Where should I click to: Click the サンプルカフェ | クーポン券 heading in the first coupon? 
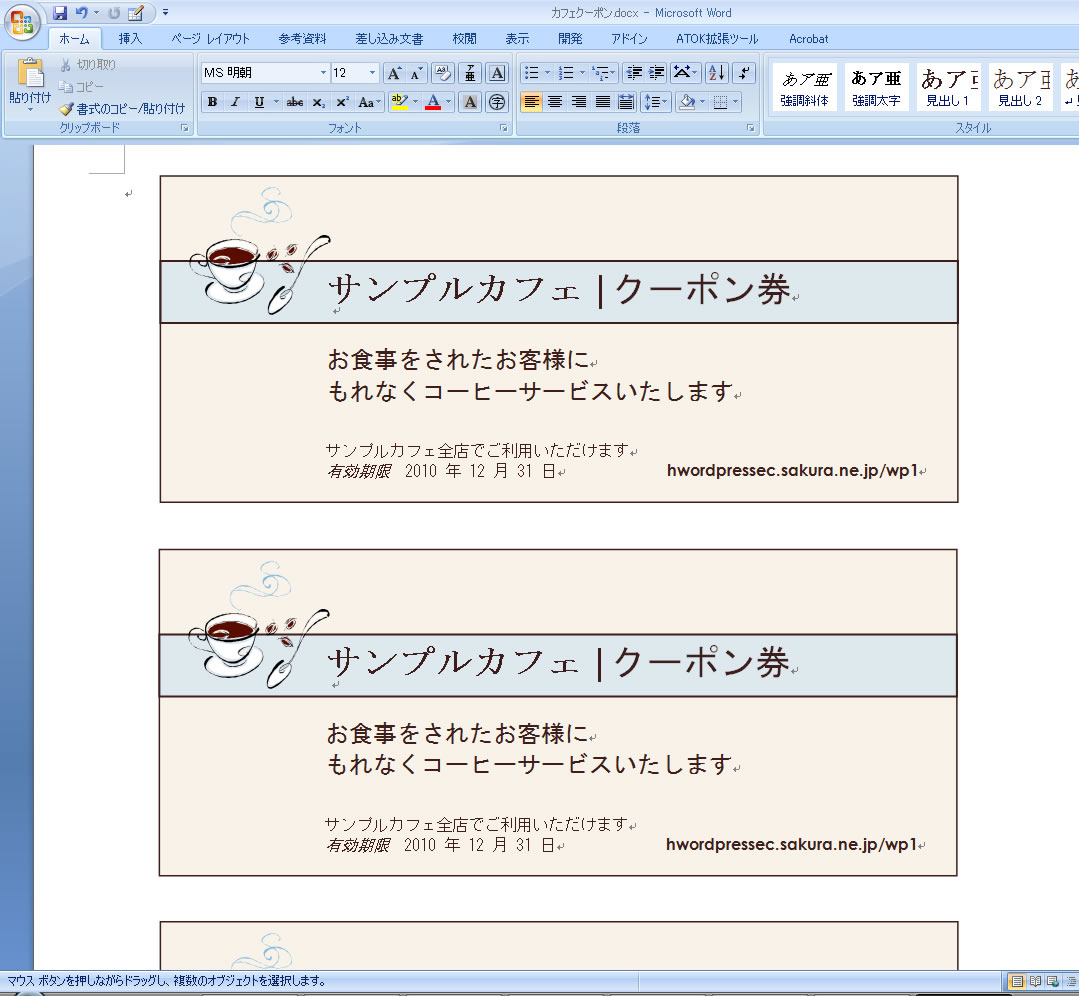[558, 290]
